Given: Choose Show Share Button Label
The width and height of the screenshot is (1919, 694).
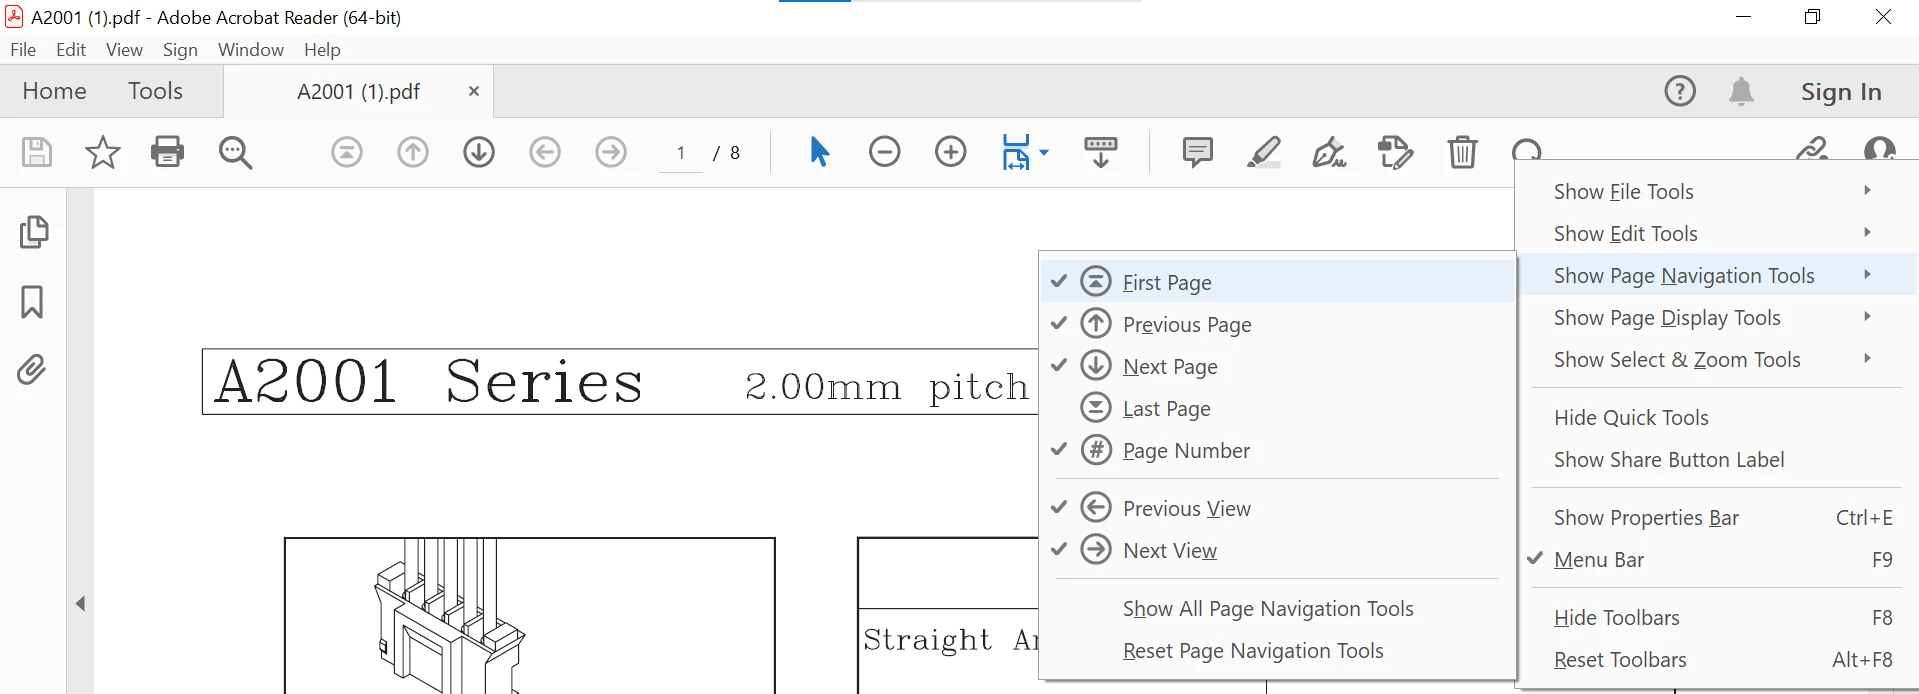Looking at the screenshot, I should pos(1717,459).
